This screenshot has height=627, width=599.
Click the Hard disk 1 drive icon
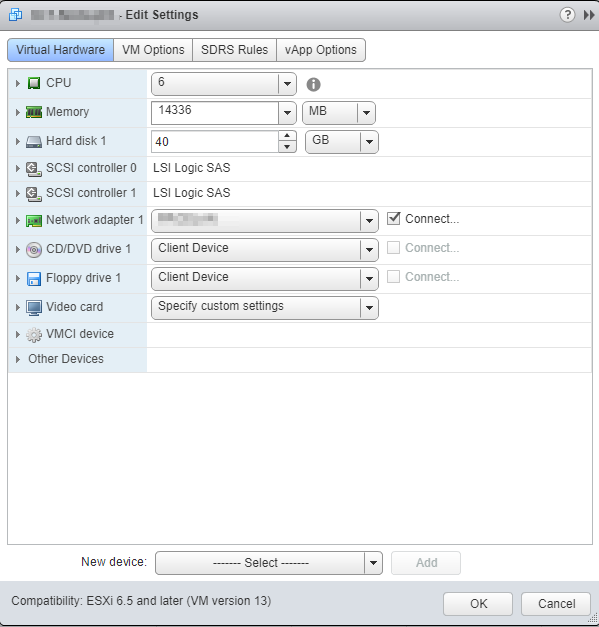click(x=34, y=142)
